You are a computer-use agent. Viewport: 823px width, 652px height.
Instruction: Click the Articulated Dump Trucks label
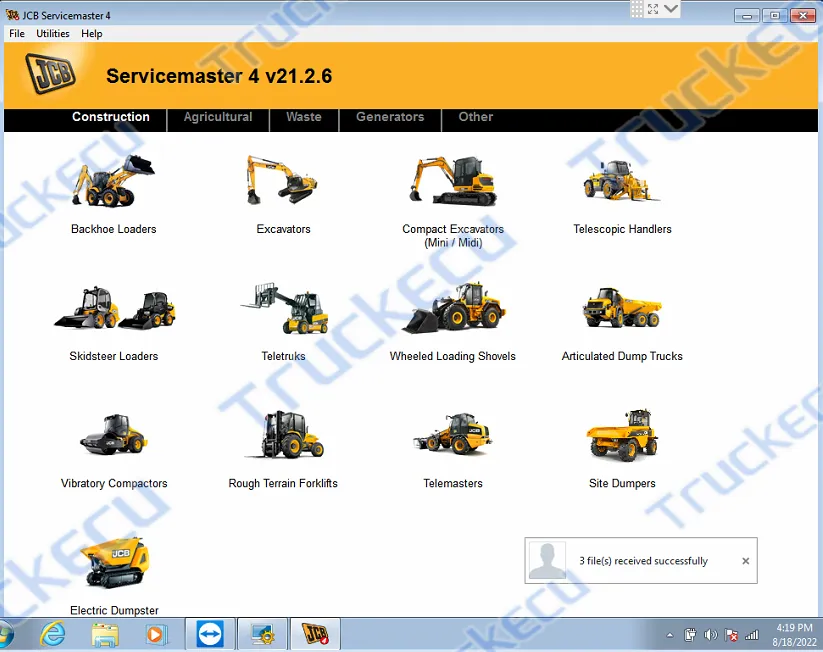point(622,356)
